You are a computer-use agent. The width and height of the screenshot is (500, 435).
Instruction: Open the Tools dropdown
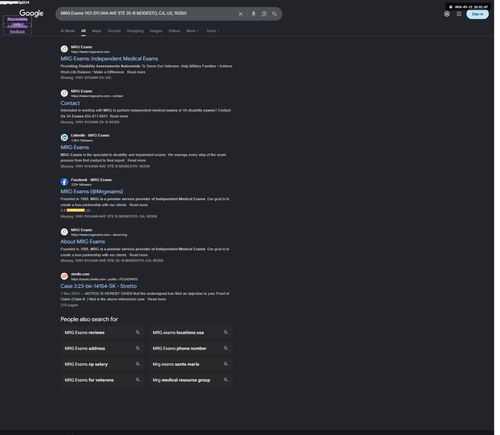[212, 31]
